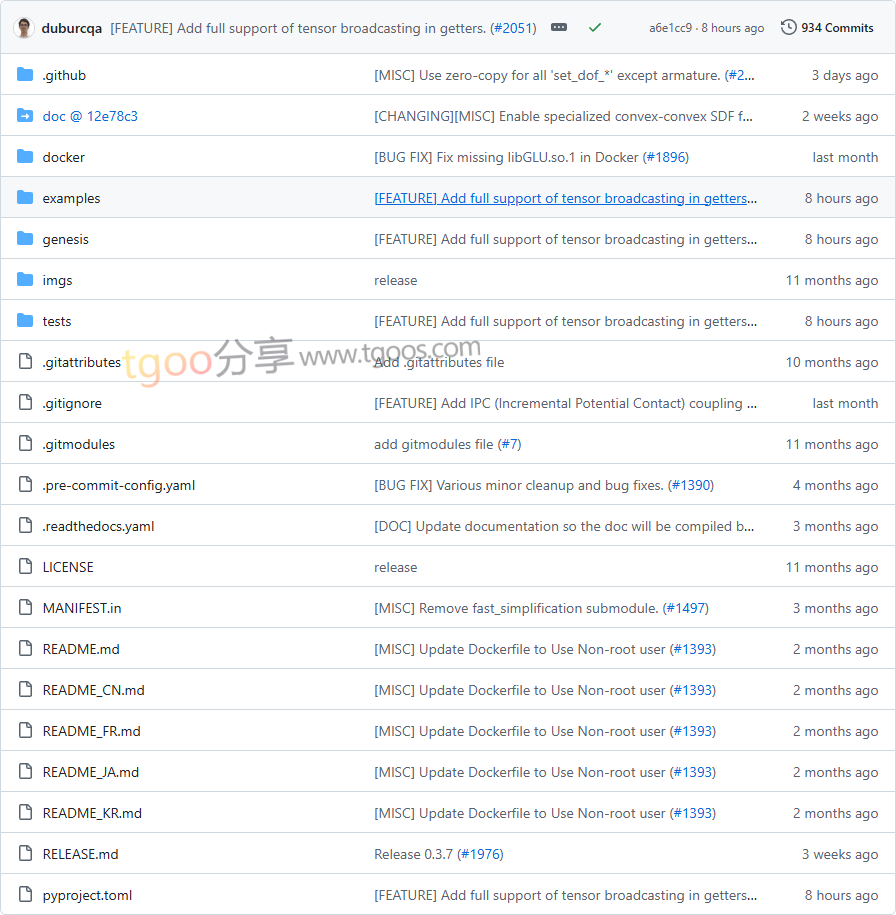Open pull request #2051 in header
This screenshot has height=915, width=896.
513,28
